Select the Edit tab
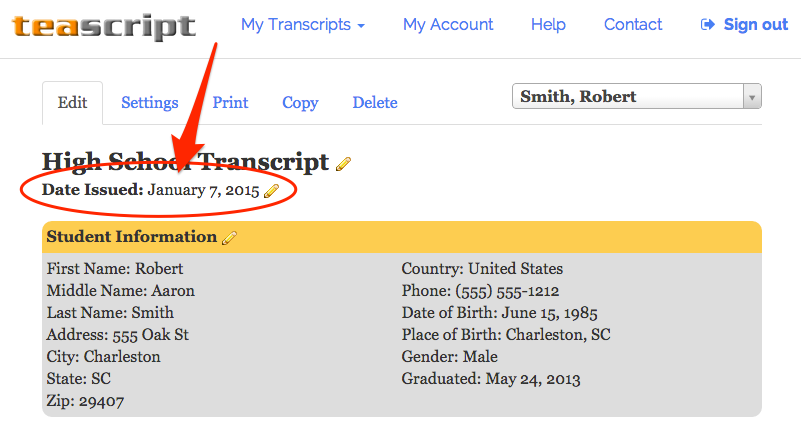 pyautogui.click(x=73, y=103)
